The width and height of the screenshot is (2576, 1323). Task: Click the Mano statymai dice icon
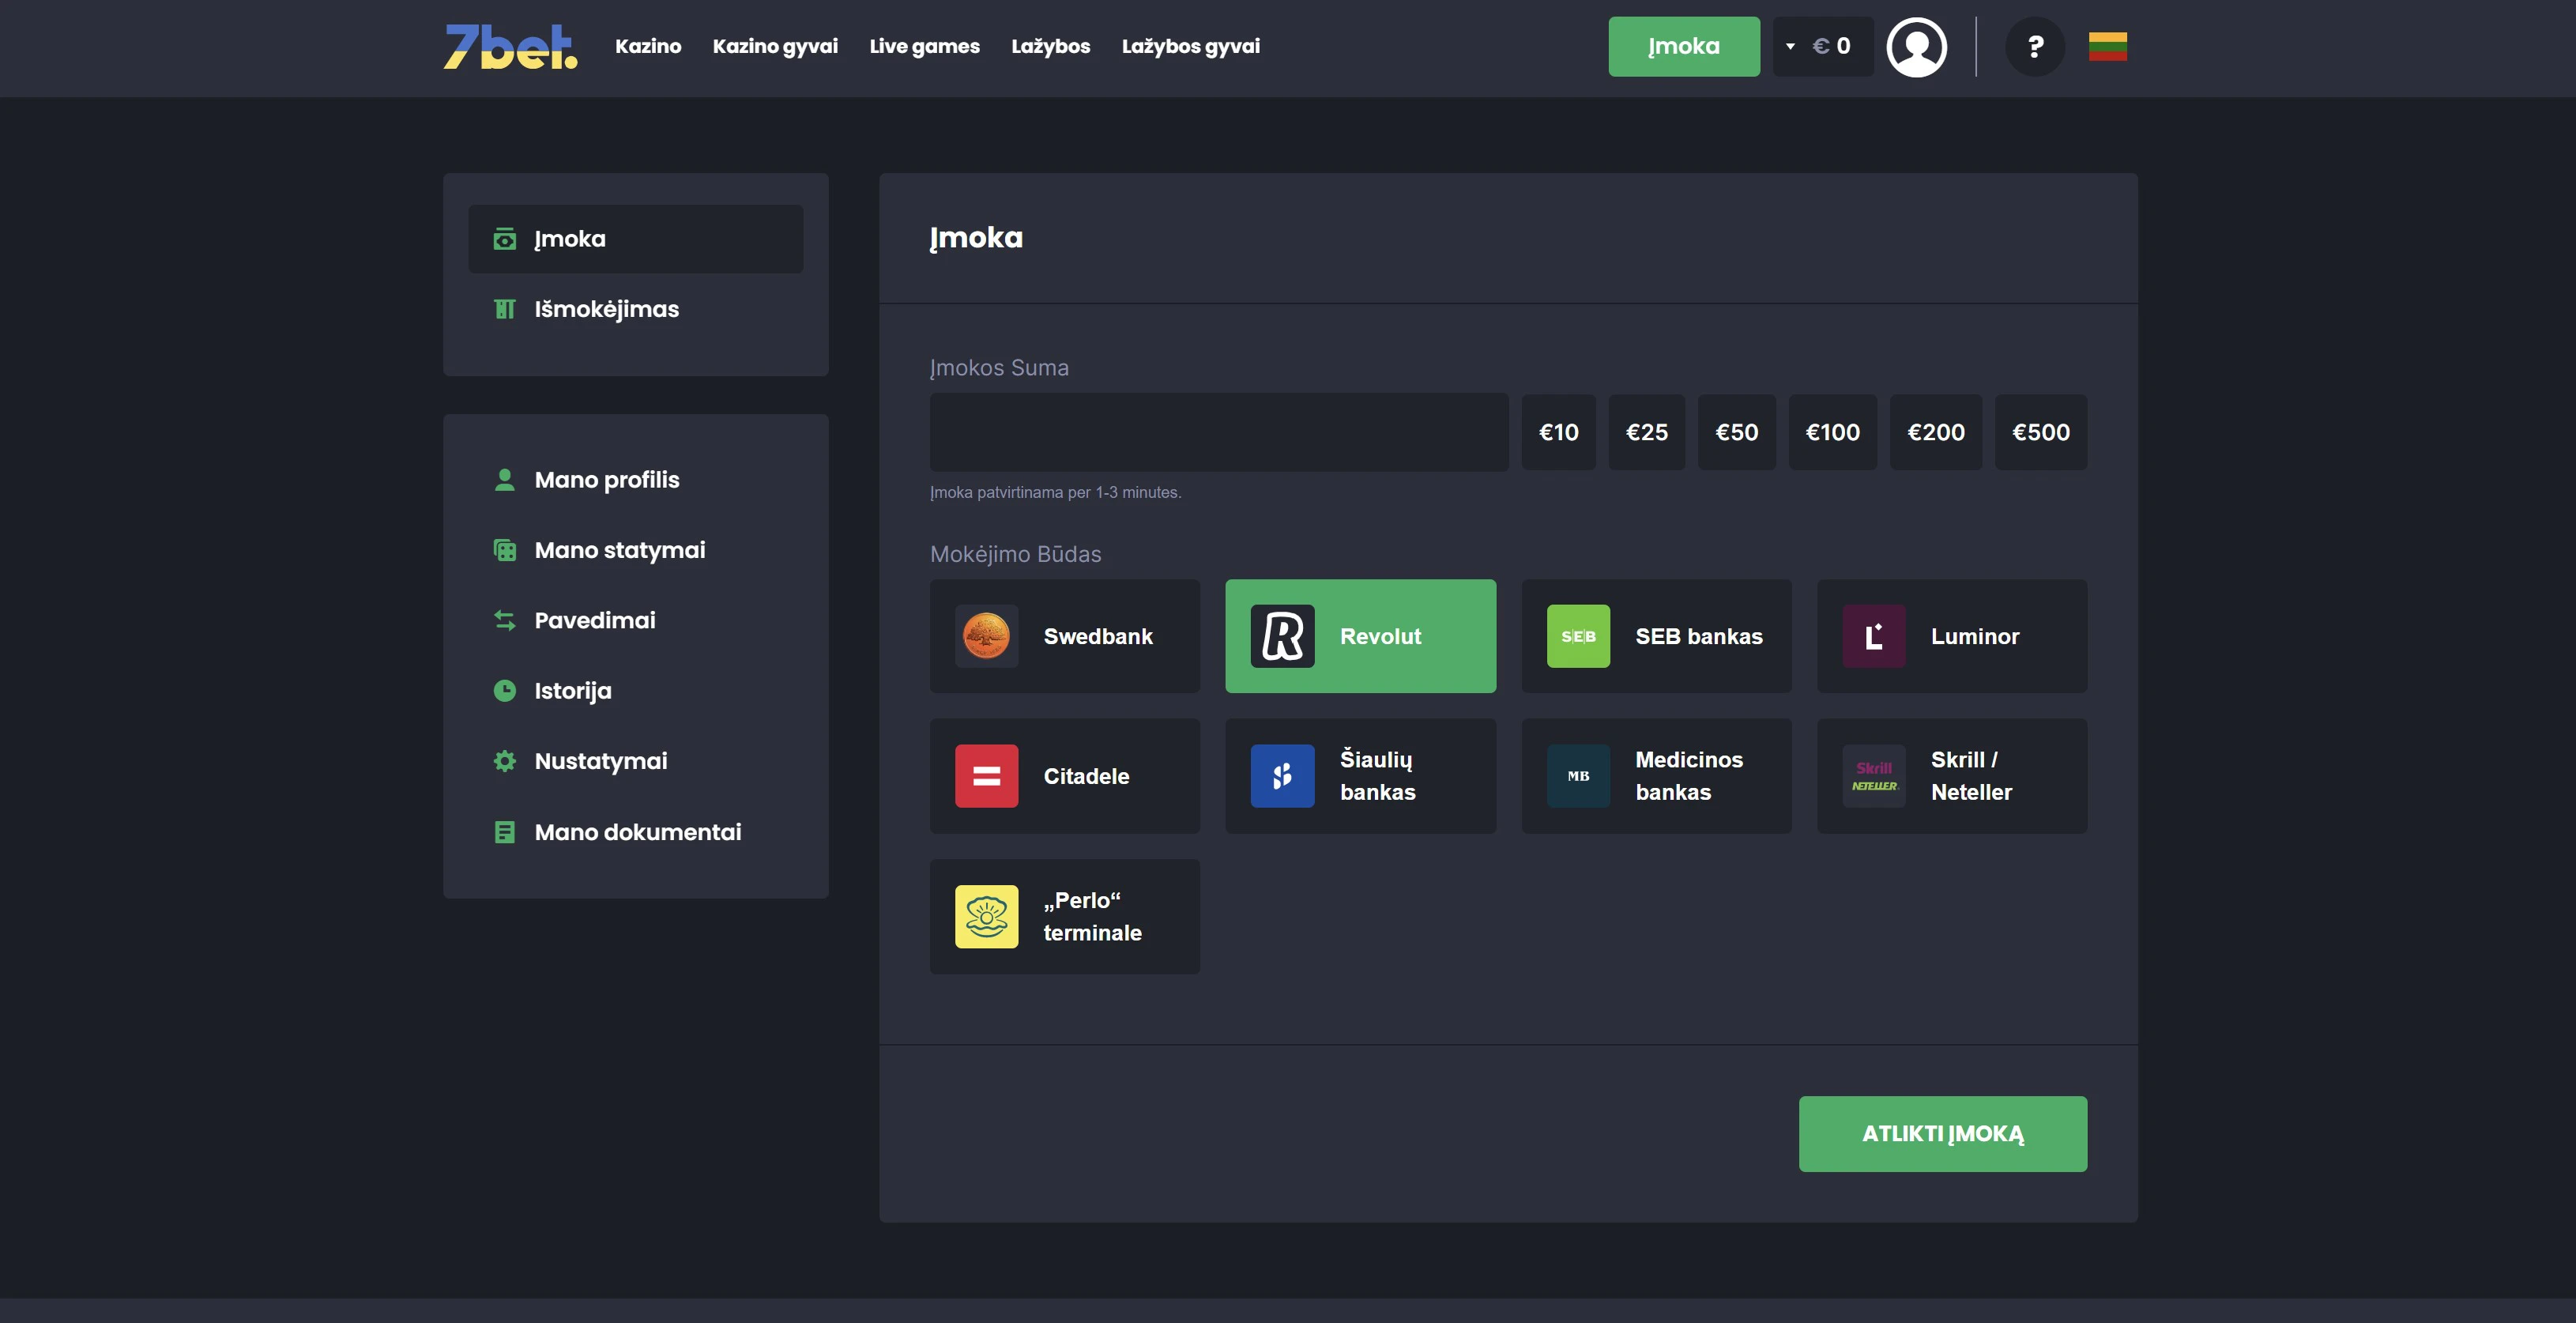coord(505,550)
